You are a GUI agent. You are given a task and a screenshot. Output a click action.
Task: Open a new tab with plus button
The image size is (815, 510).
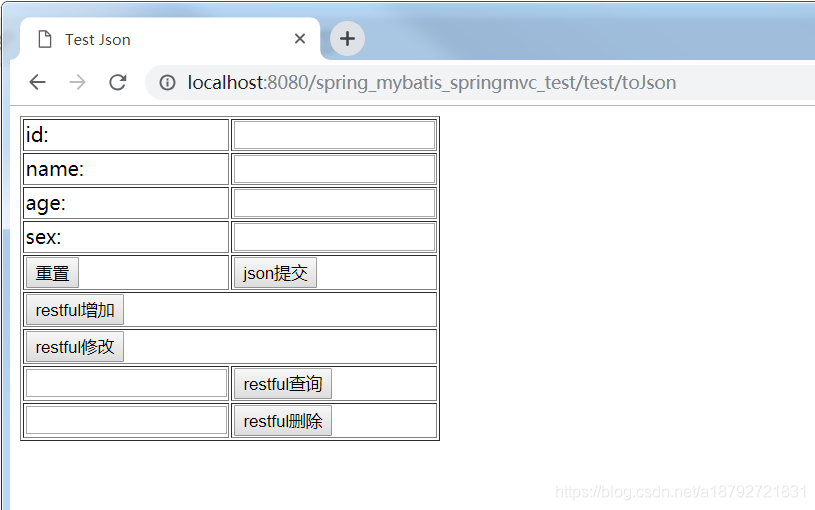click(347, 38)
